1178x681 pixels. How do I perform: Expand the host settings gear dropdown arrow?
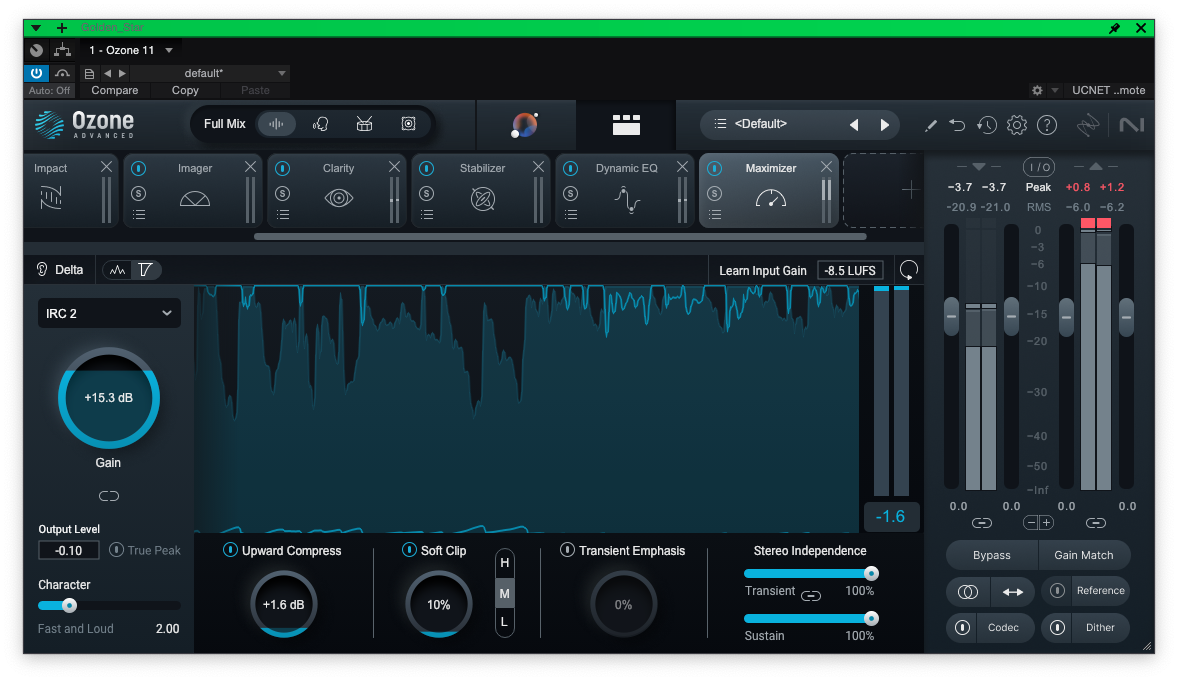tap(1055, 90)
